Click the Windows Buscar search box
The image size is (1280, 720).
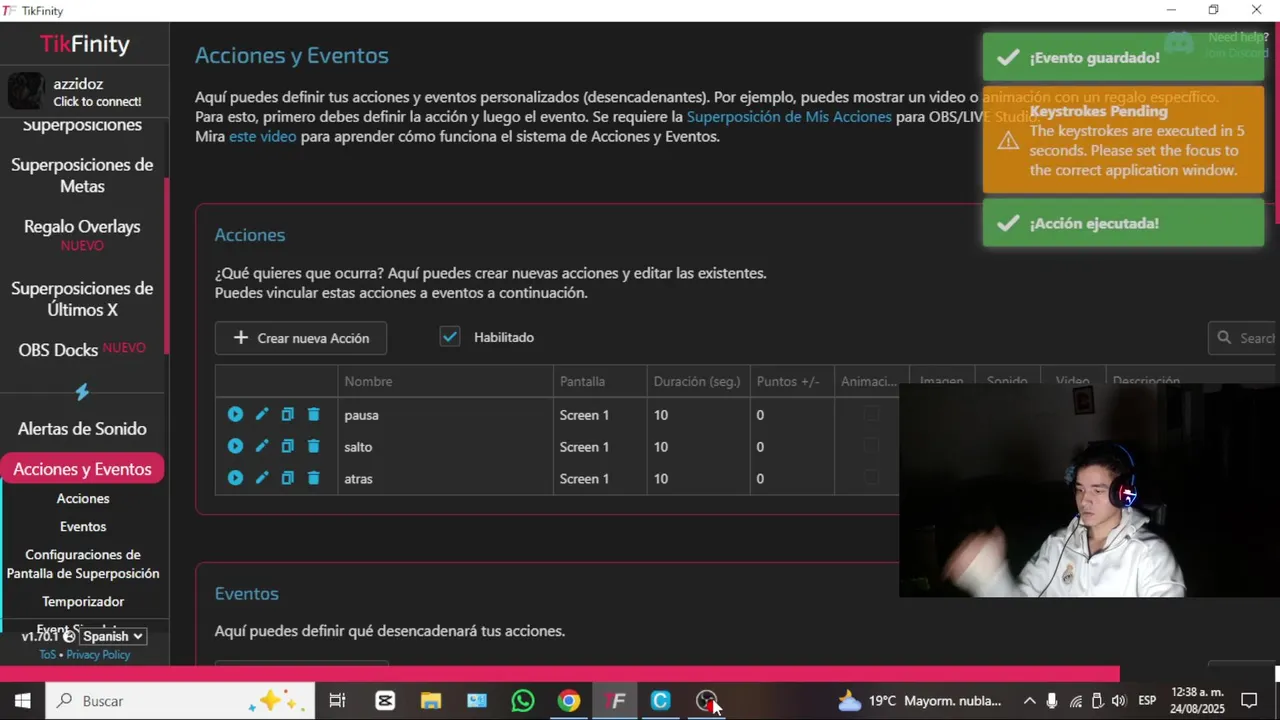click(180, 701)
